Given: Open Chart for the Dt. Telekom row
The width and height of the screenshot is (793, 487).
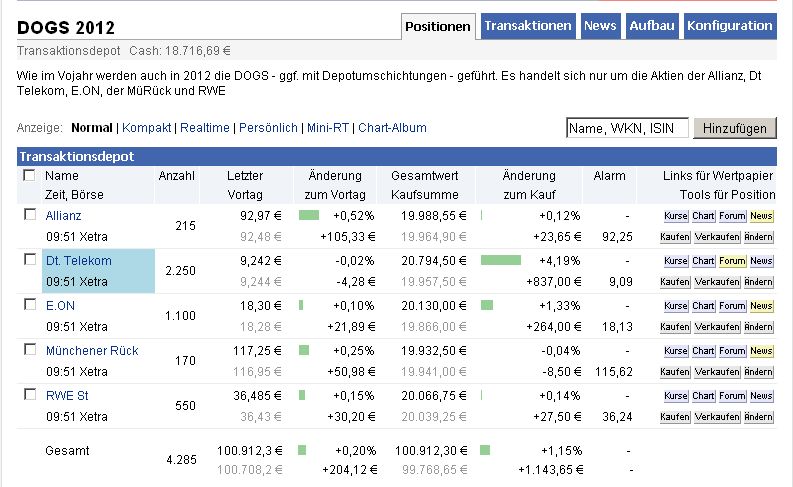Looking at the screenshot, I should 703,261.
